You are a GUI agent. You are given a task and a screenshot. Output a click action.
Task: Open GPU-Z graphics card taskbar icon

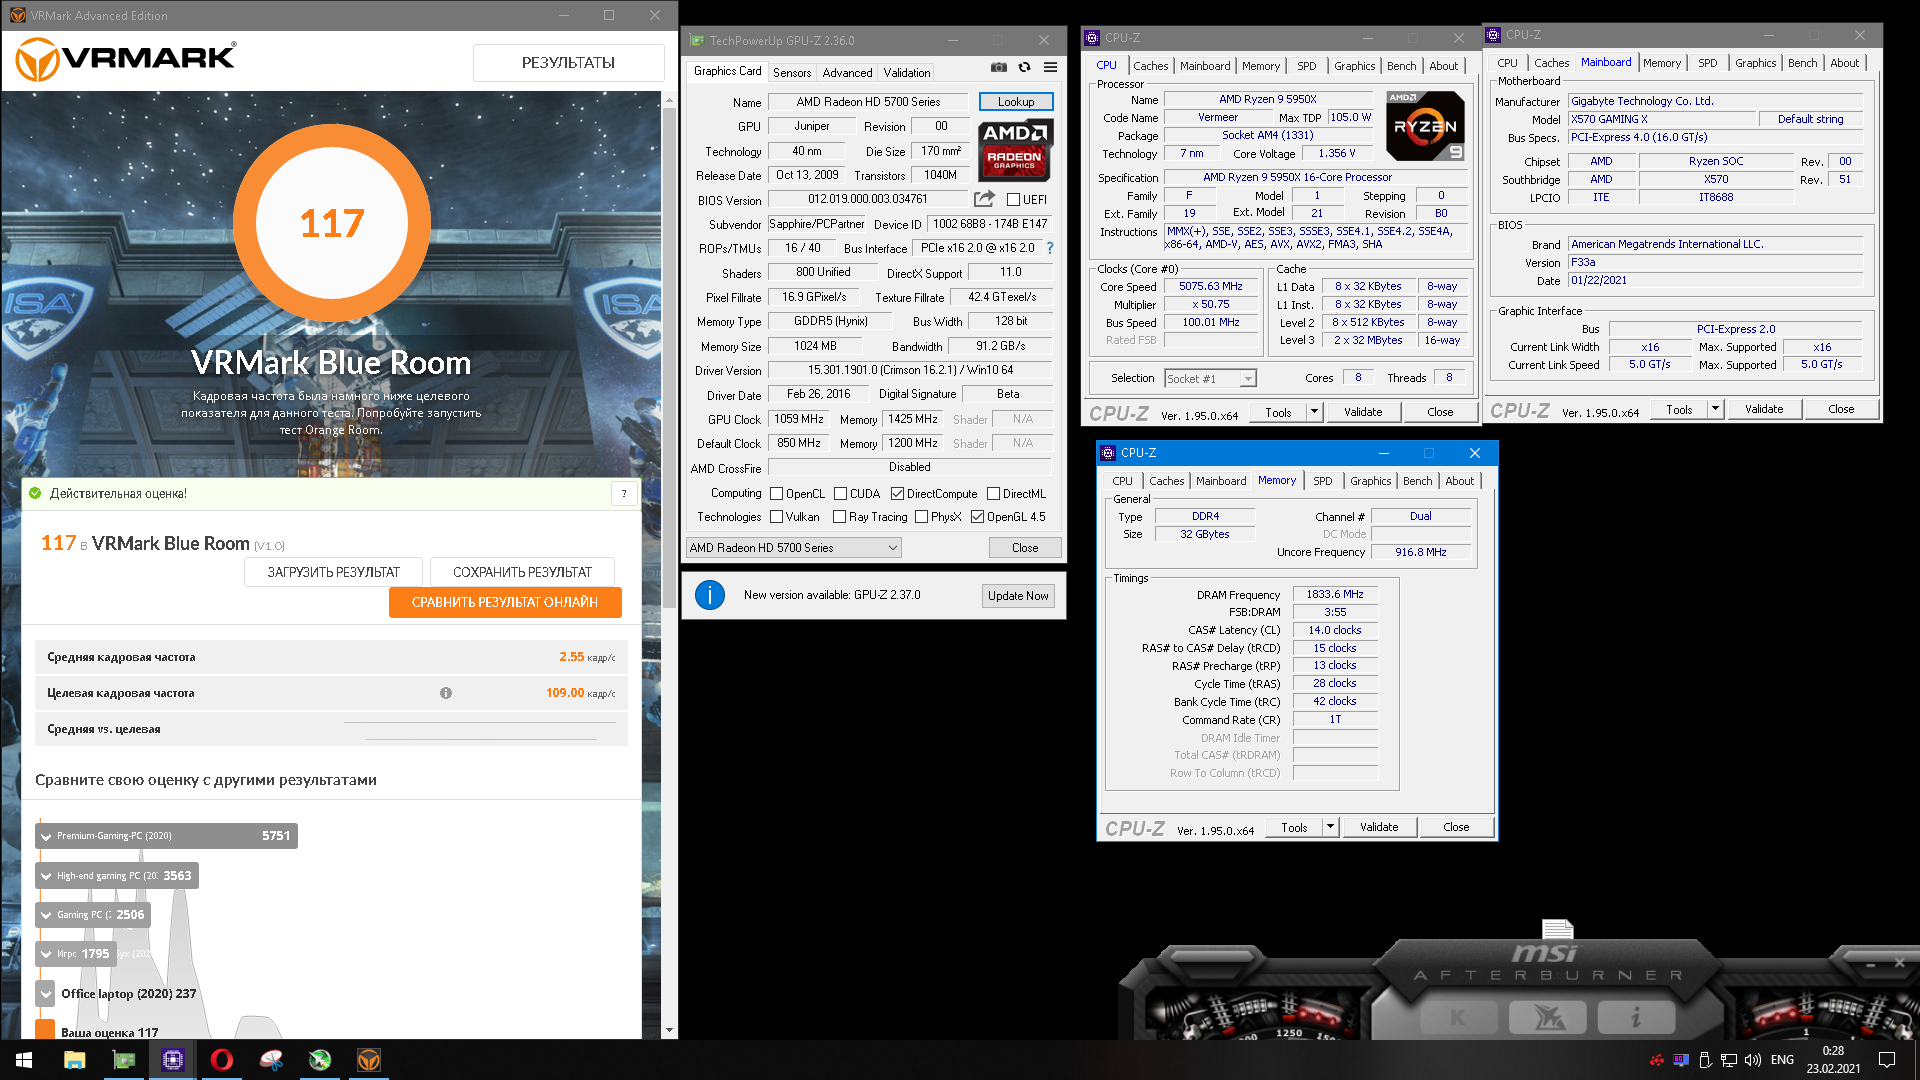[124, 1060]
